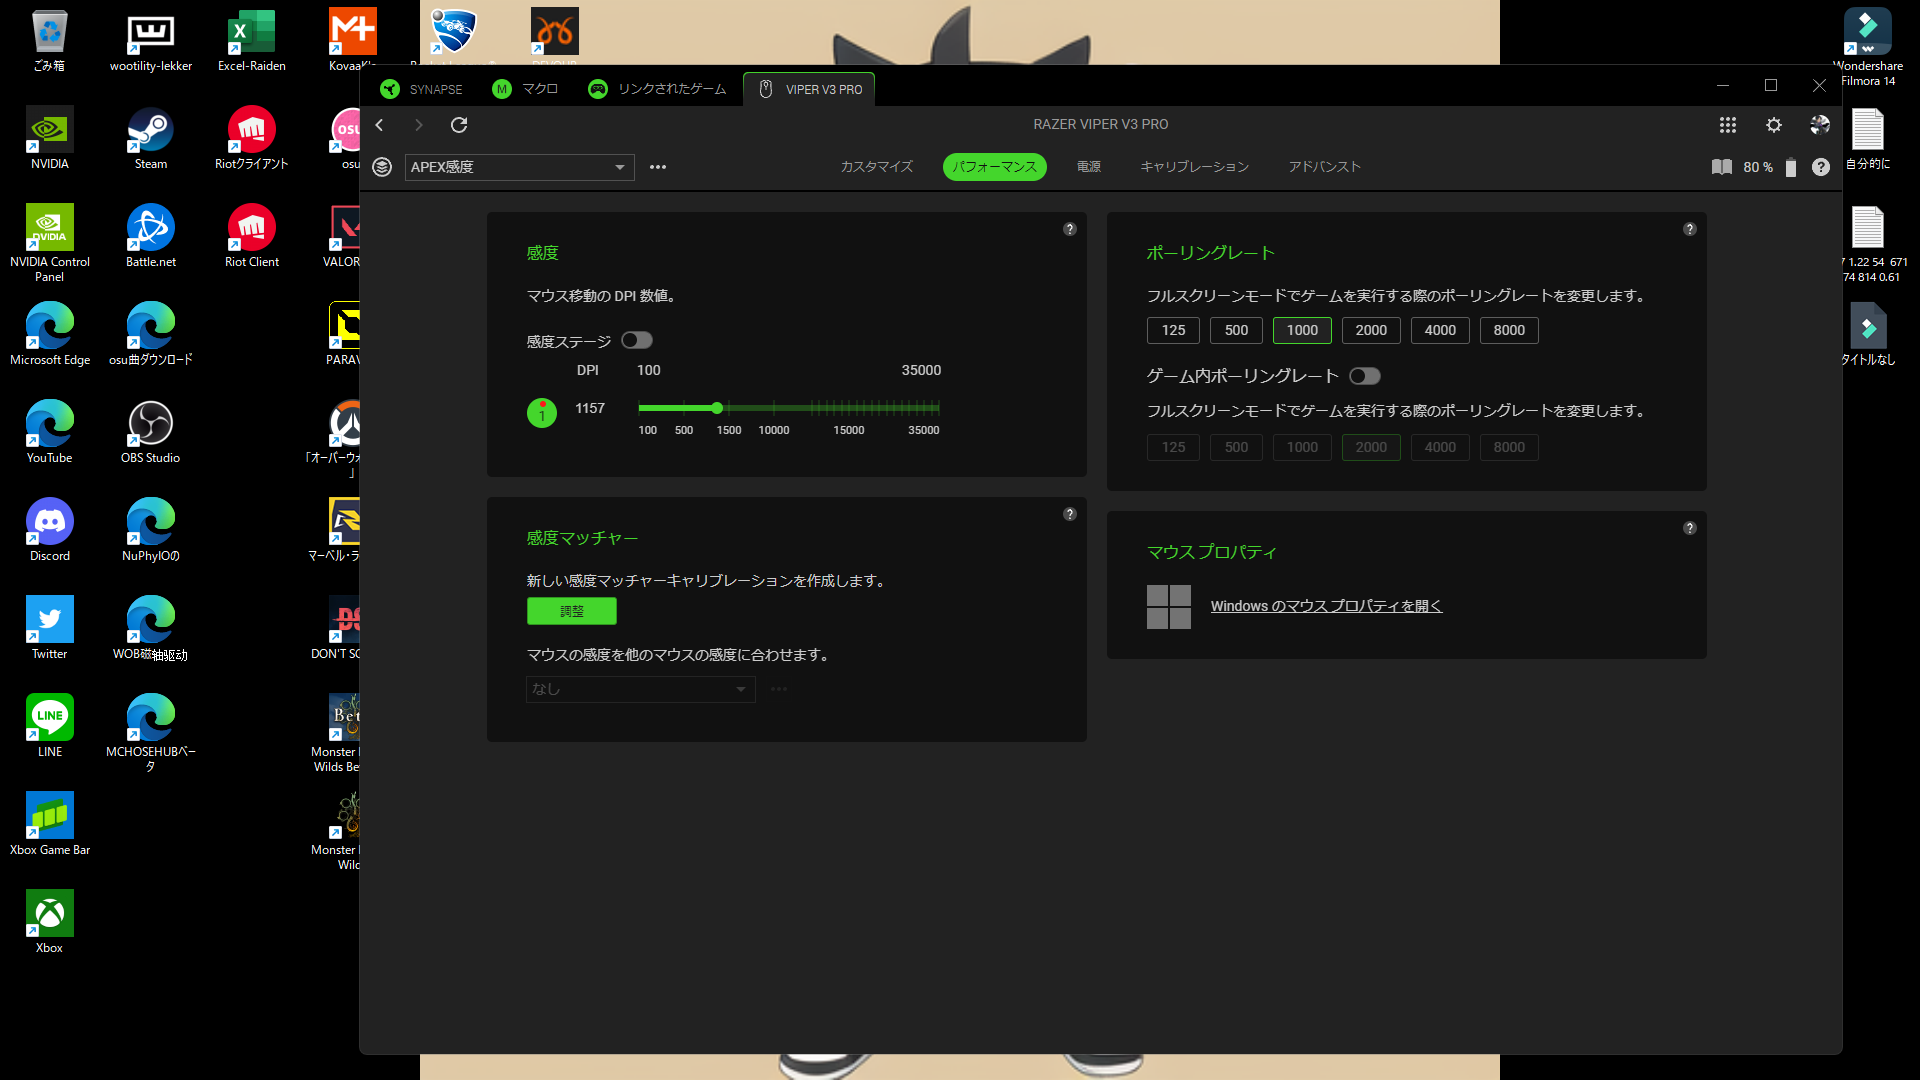
Task: Click the green 調整 button
Action: coord(572,611)
